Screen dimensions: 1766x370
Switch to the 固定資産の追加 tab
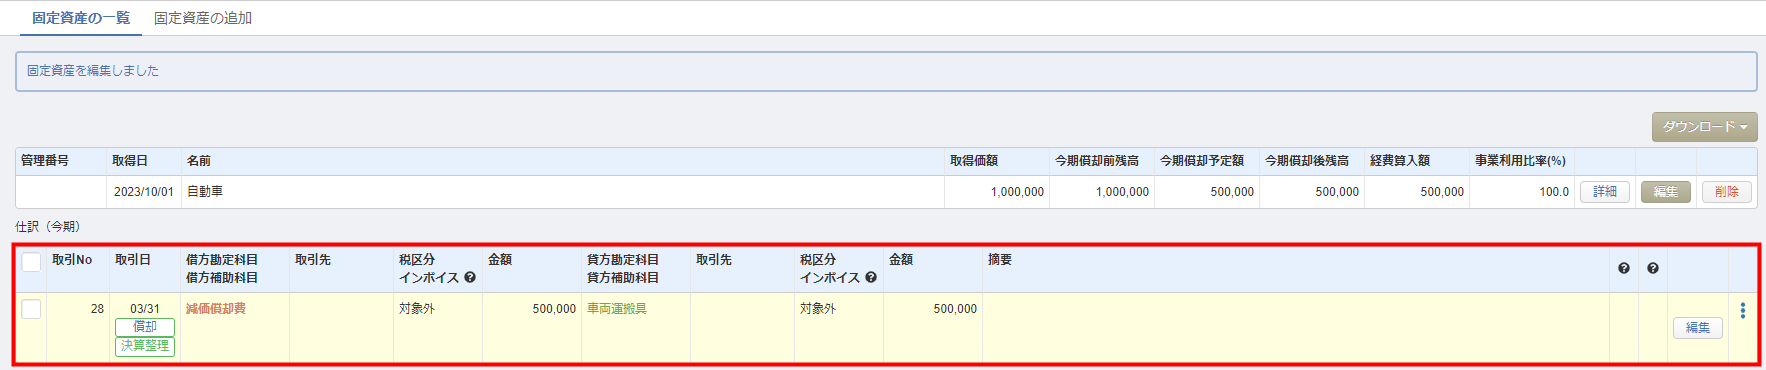203,18
